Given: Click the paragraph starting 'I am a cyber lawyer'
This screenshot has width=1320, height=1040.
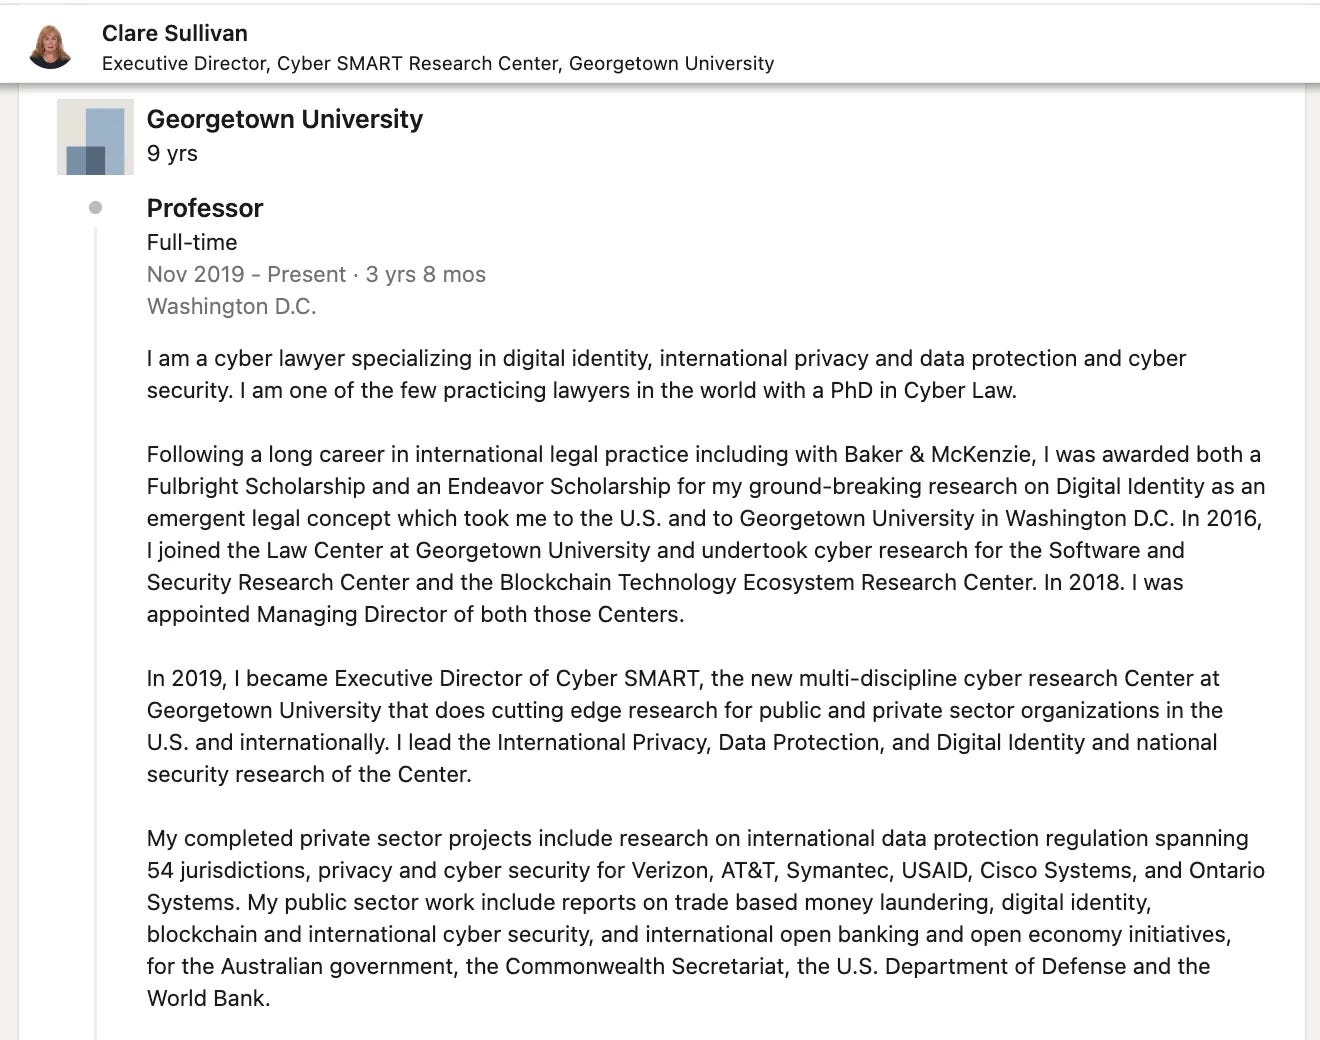Looking at the screenshot, I should (x=666, y=374).
